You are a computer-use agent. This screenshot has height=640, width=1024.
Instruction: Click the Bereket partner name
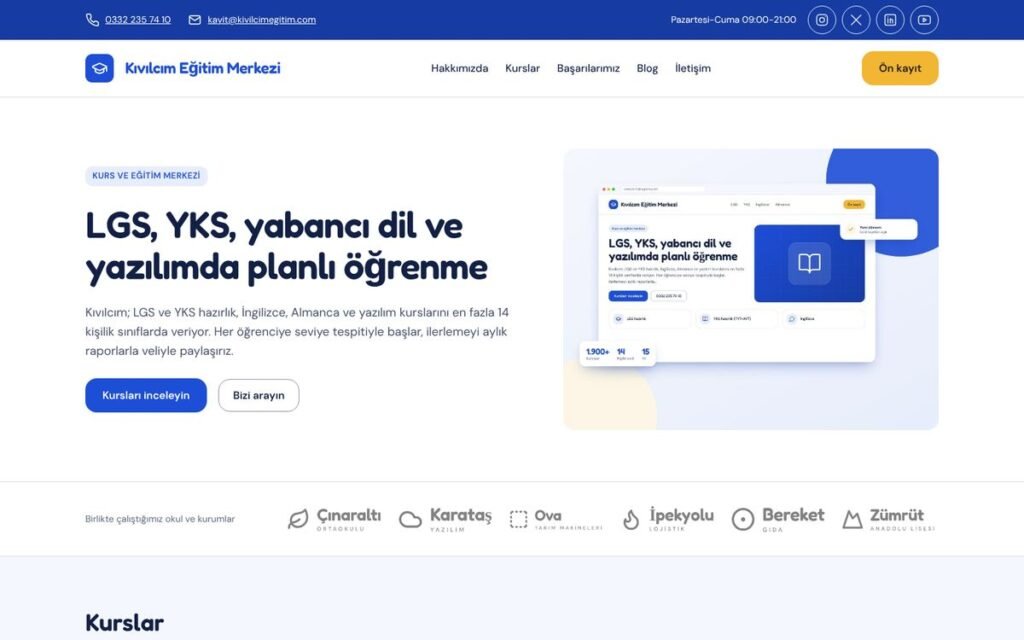tap(793, 515)
